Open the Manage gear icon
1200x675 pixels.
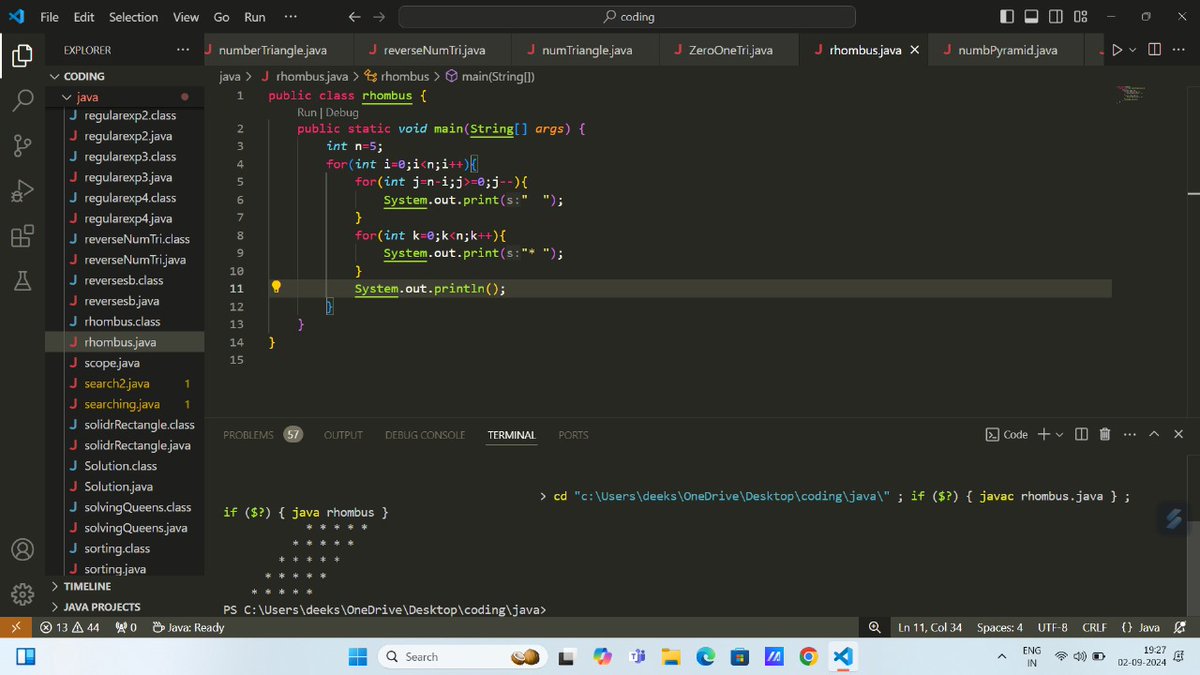click(22, 594)
